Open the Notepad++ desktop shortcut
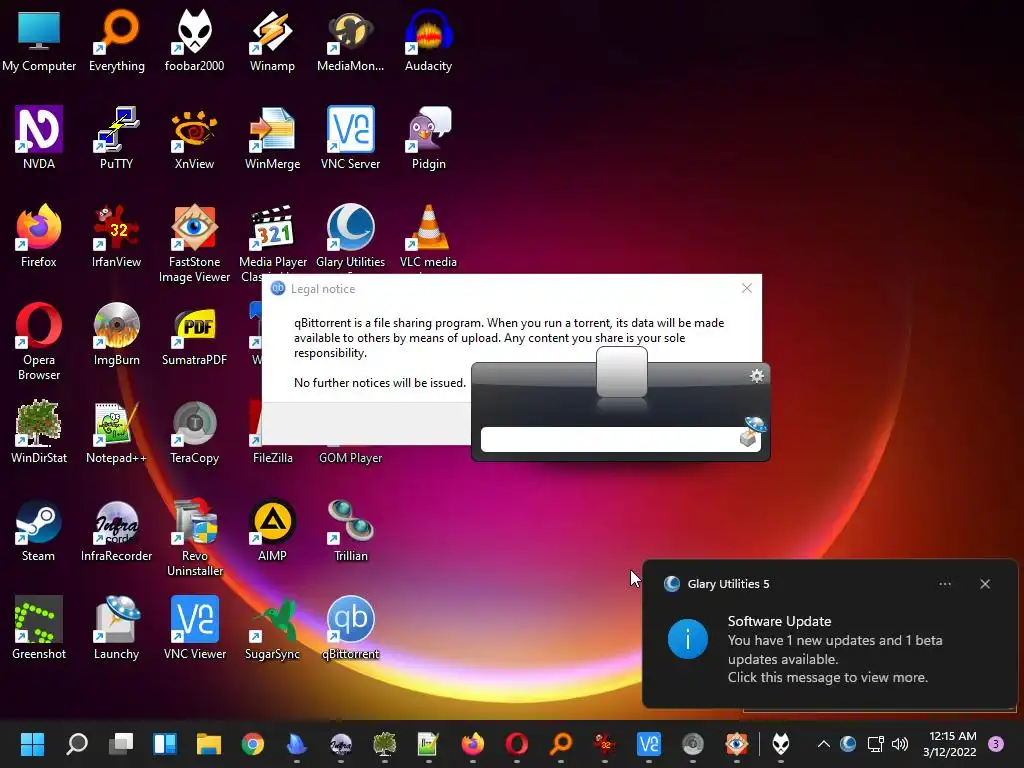The height and width of the screenshot is (768, 1024). tap(116, 431)
